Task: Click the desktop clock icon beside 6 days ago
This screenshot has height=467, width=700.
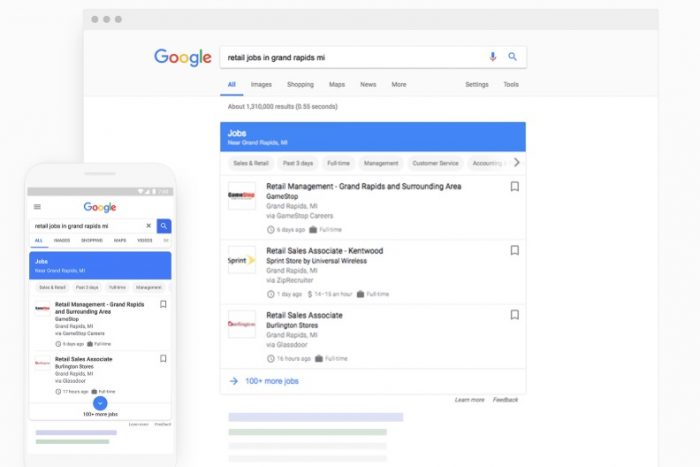Action: click(271, 229)
